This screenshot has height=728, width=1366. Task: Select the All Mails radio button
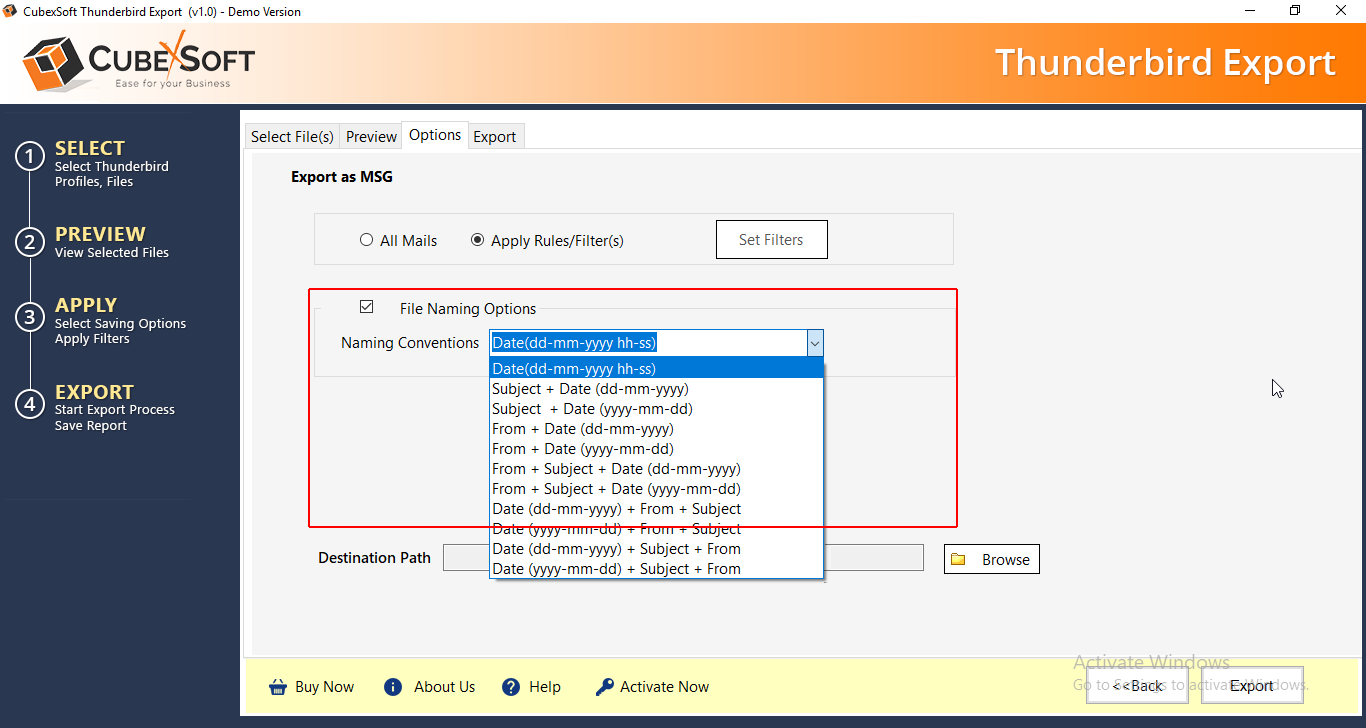coord(366,240)
